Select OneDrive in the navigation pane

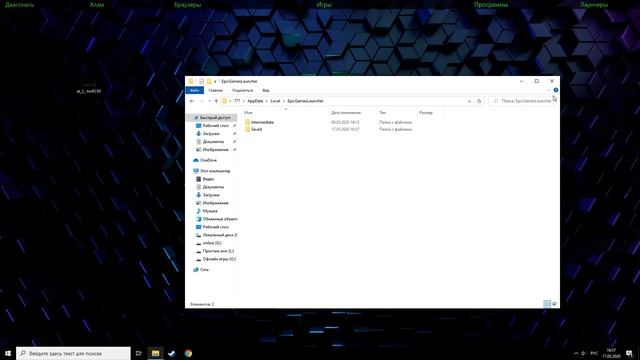(208, 160)
